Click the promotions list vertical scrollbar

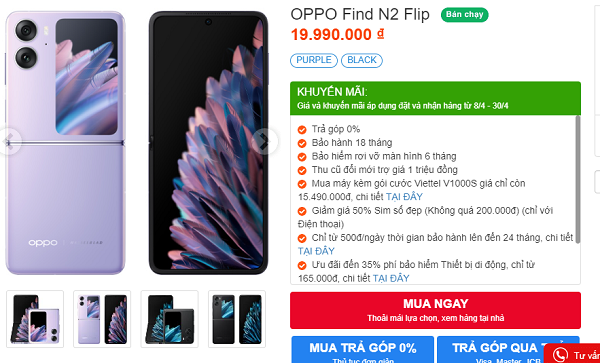point(578,179)
